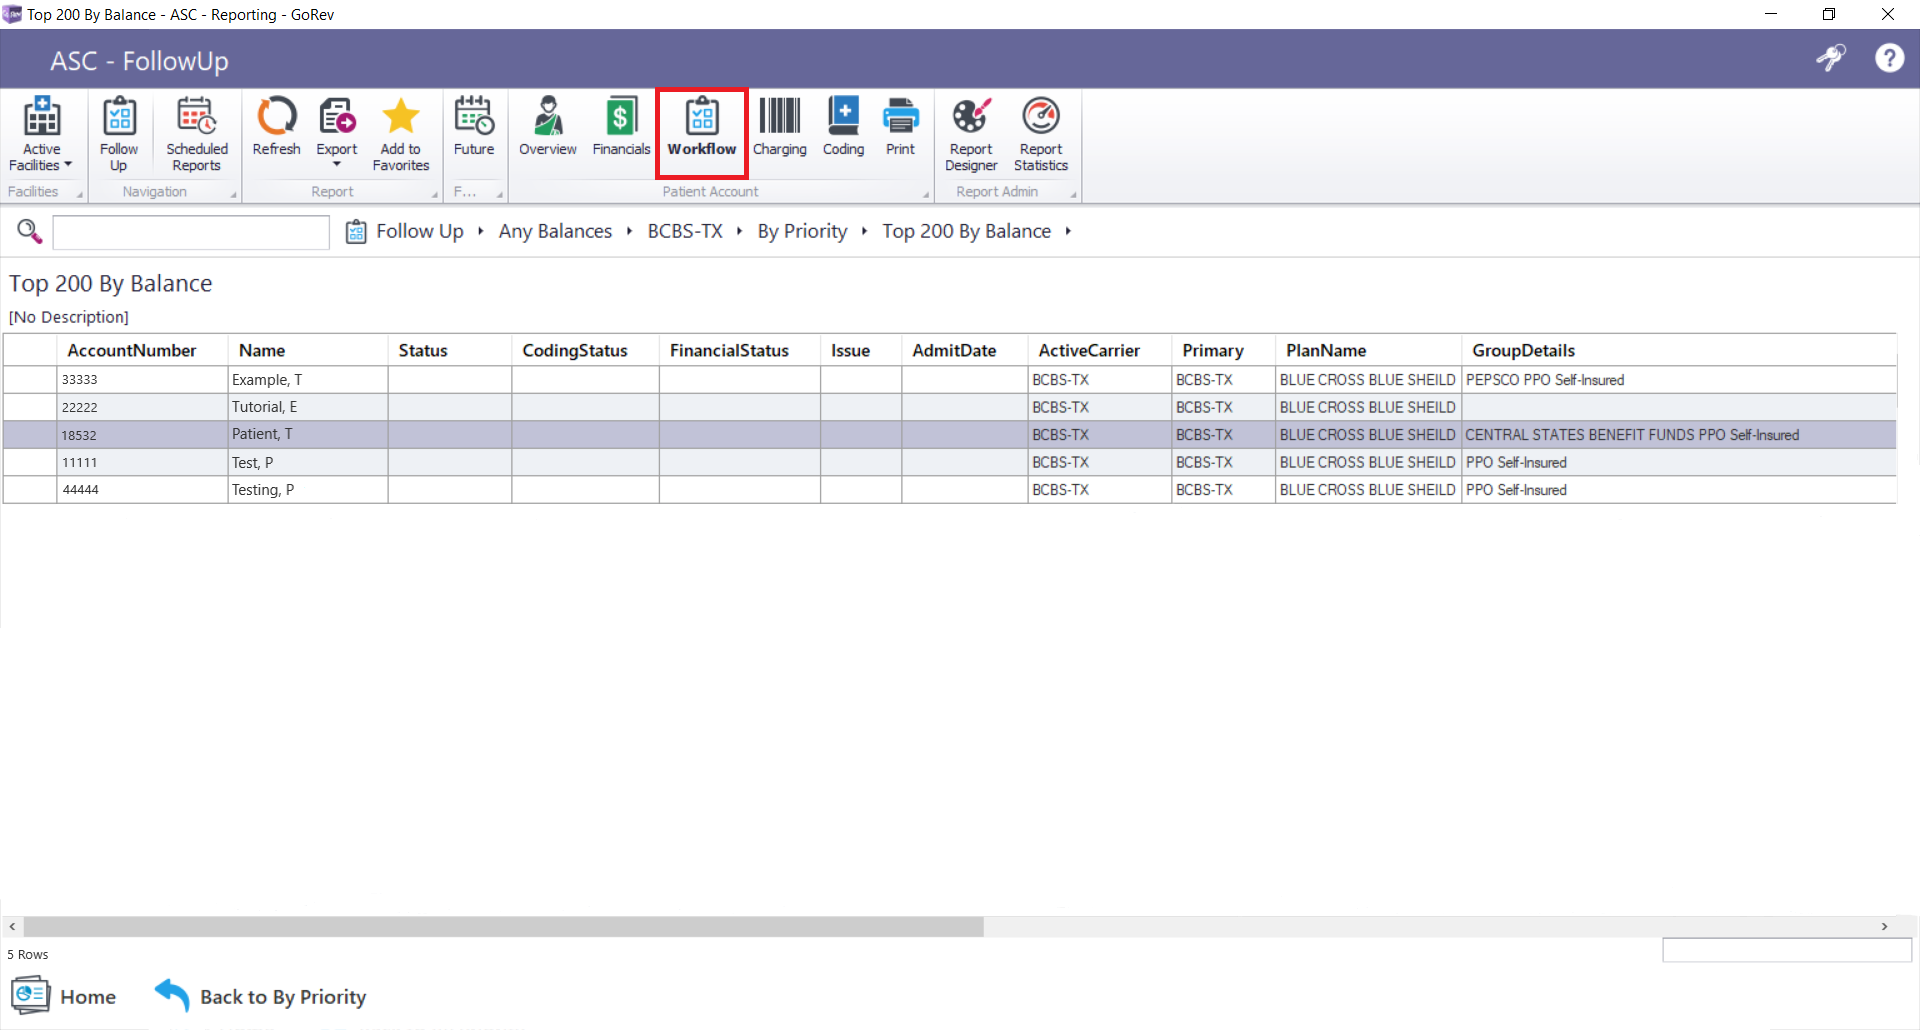This screenshot has height=1030, width=1920.
Task: Print the report
Action: click(900, 127)
